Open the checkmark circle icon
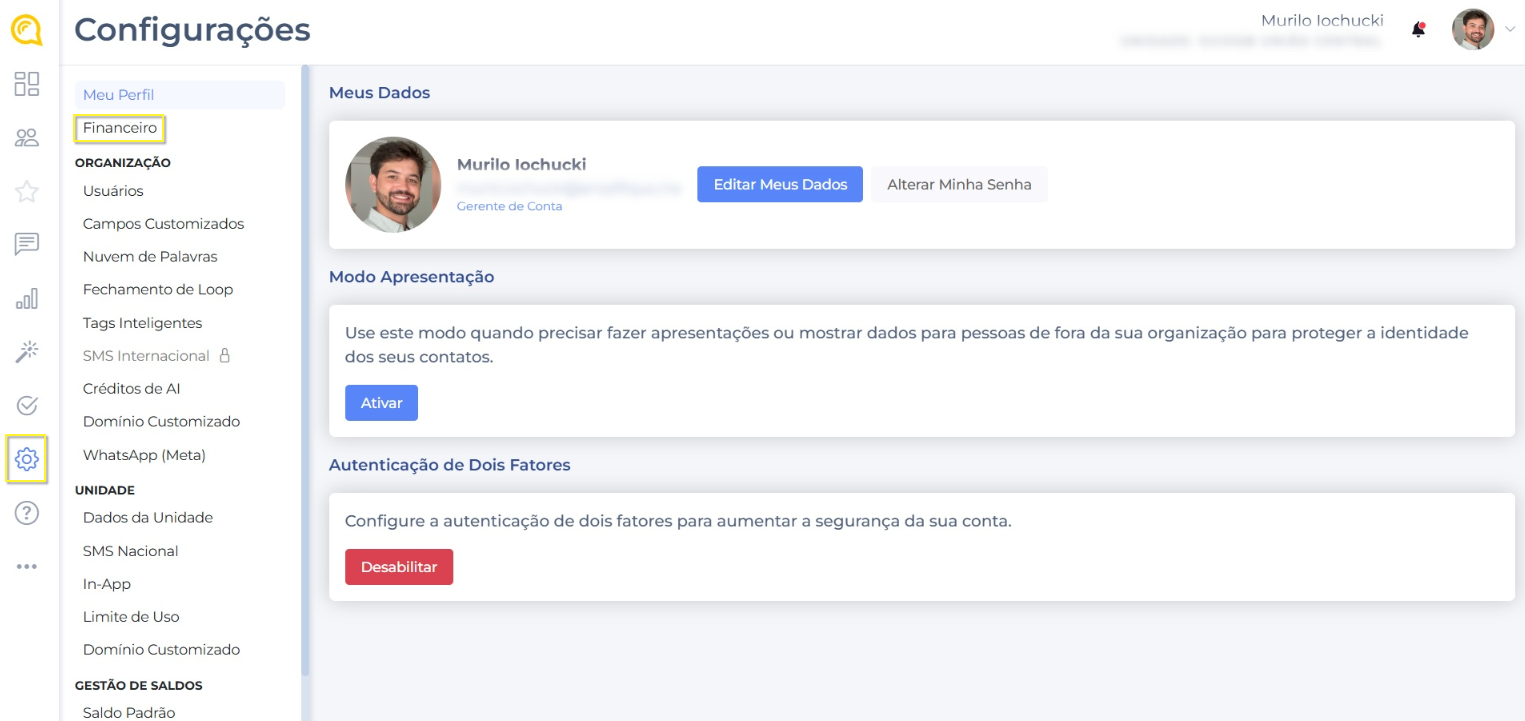The image size is (1525, 721). point(27,405)
